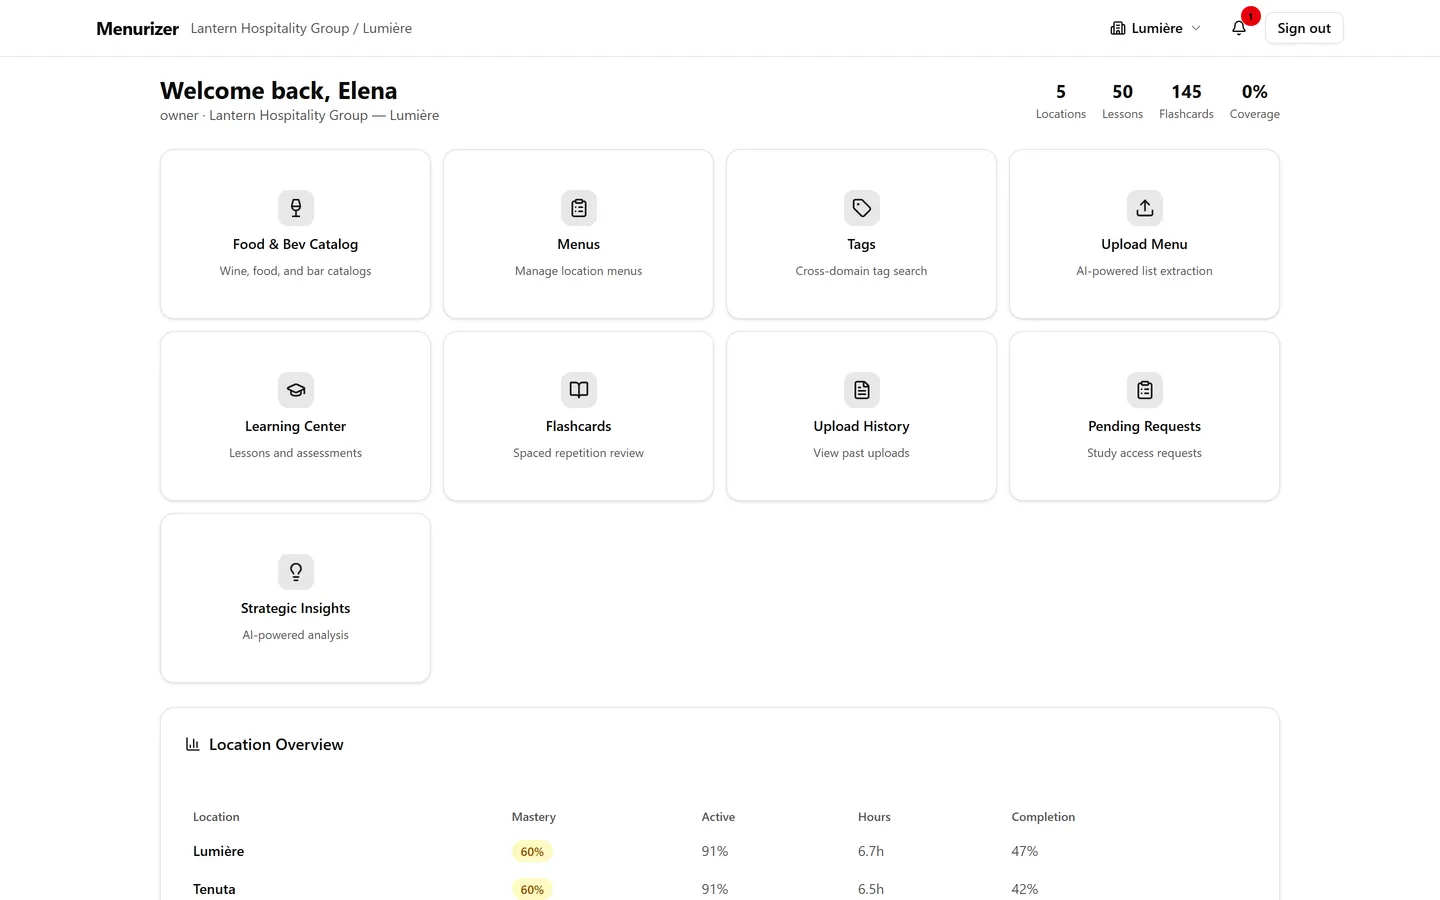1440x900 pixels.
Task: Go to Menurizer home logo
Action: coord(137,28)
